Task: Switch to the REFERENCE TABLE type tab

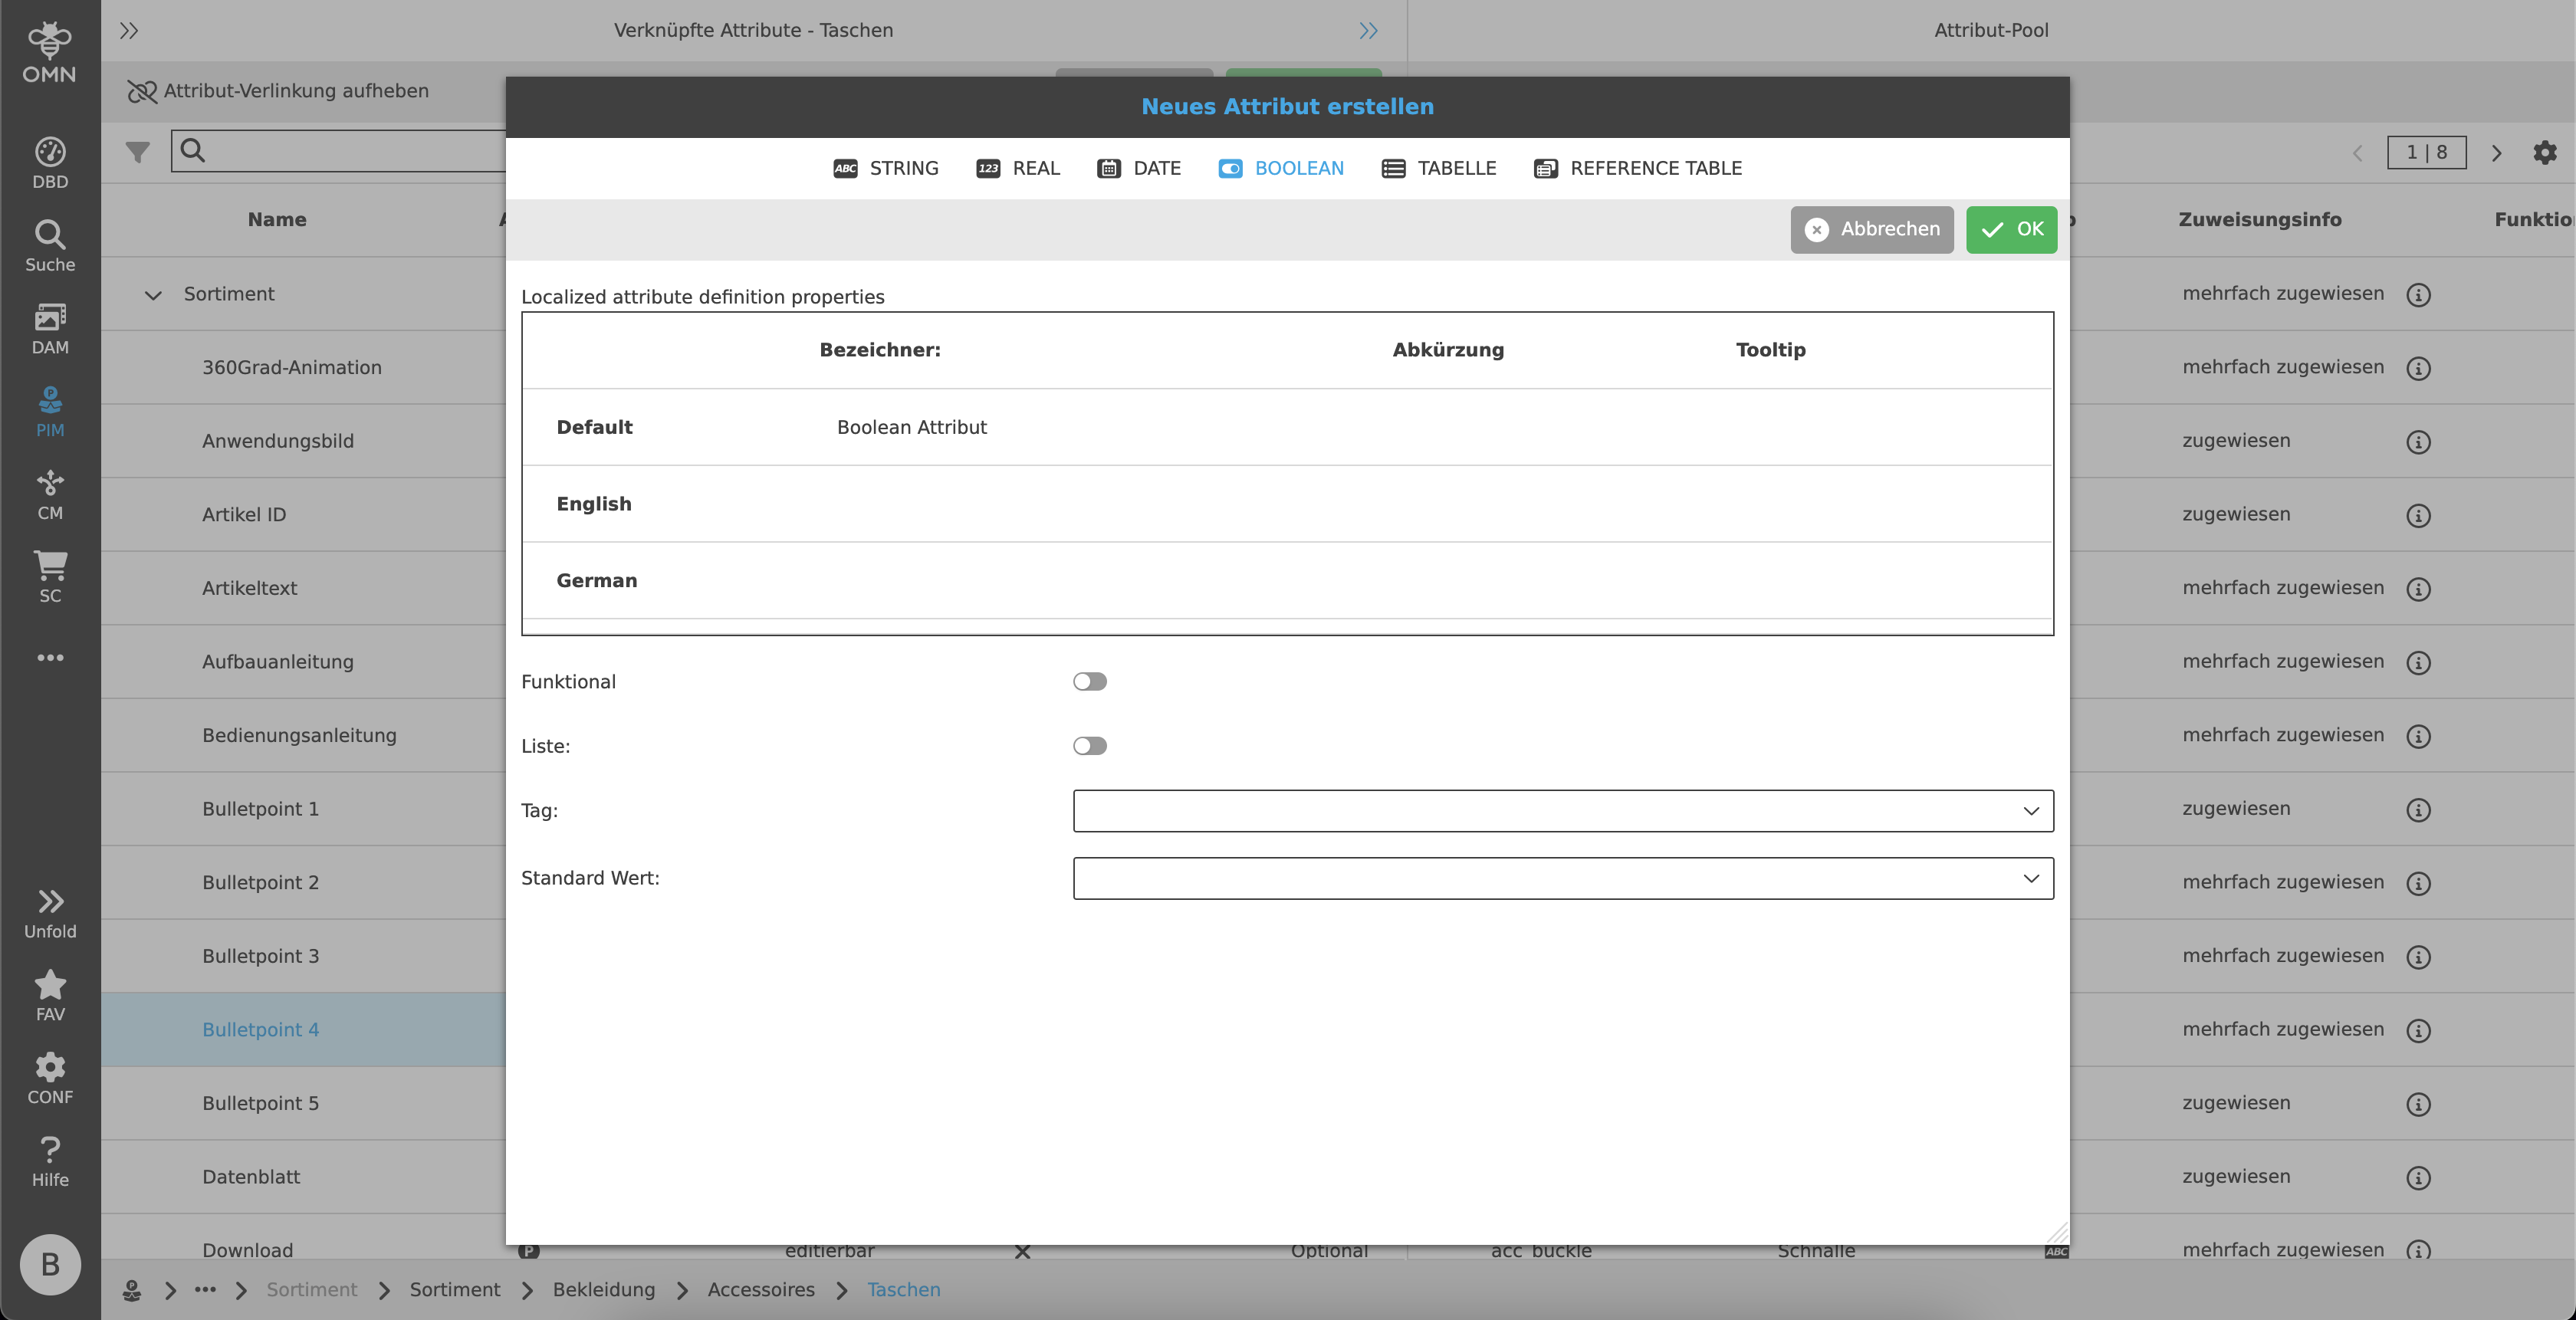Action: click(x=1638, y=169)
